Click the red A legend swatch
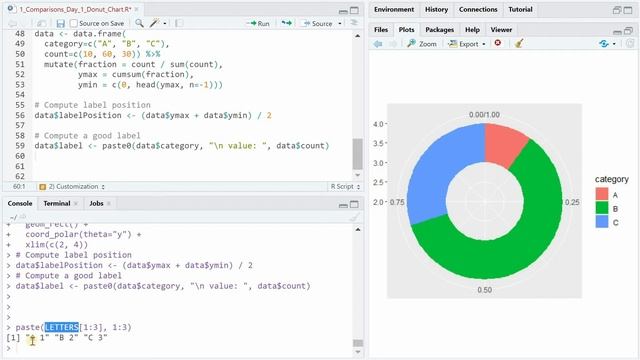Image resolution: width=640 pixels, height=360 pixels. tap(602, 194)
